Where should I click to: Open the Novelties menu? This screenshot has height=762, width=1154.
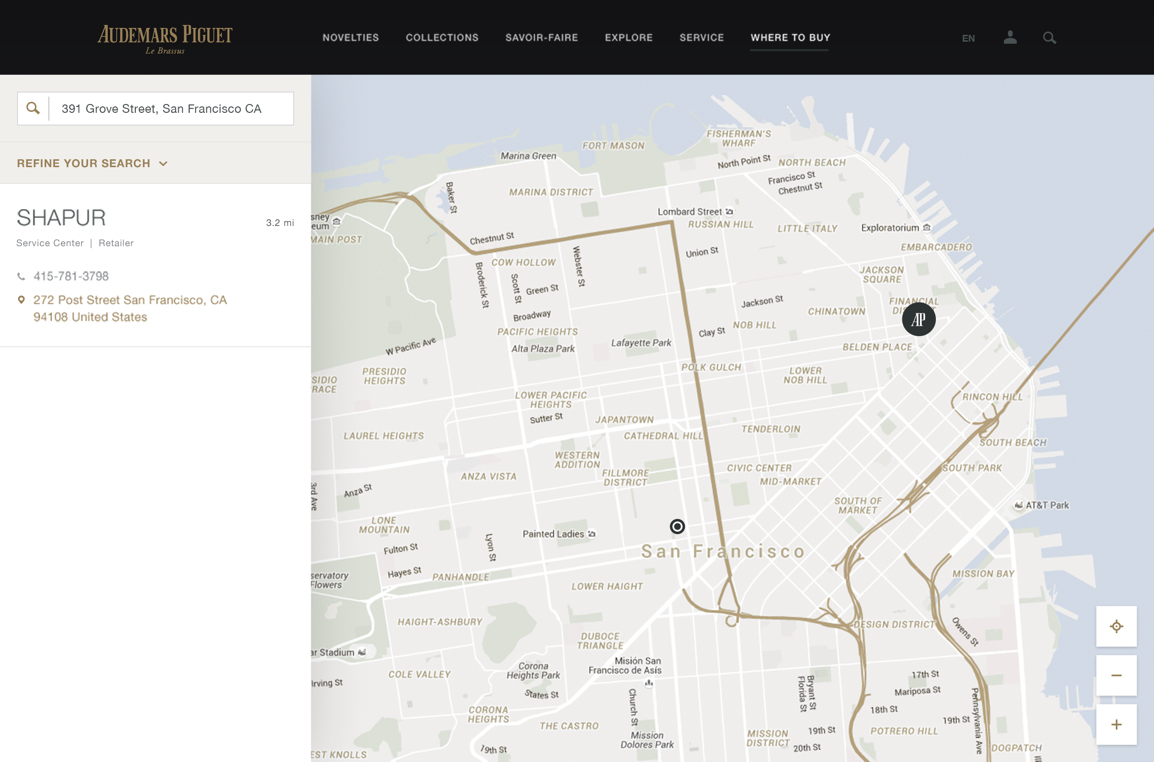350,38
